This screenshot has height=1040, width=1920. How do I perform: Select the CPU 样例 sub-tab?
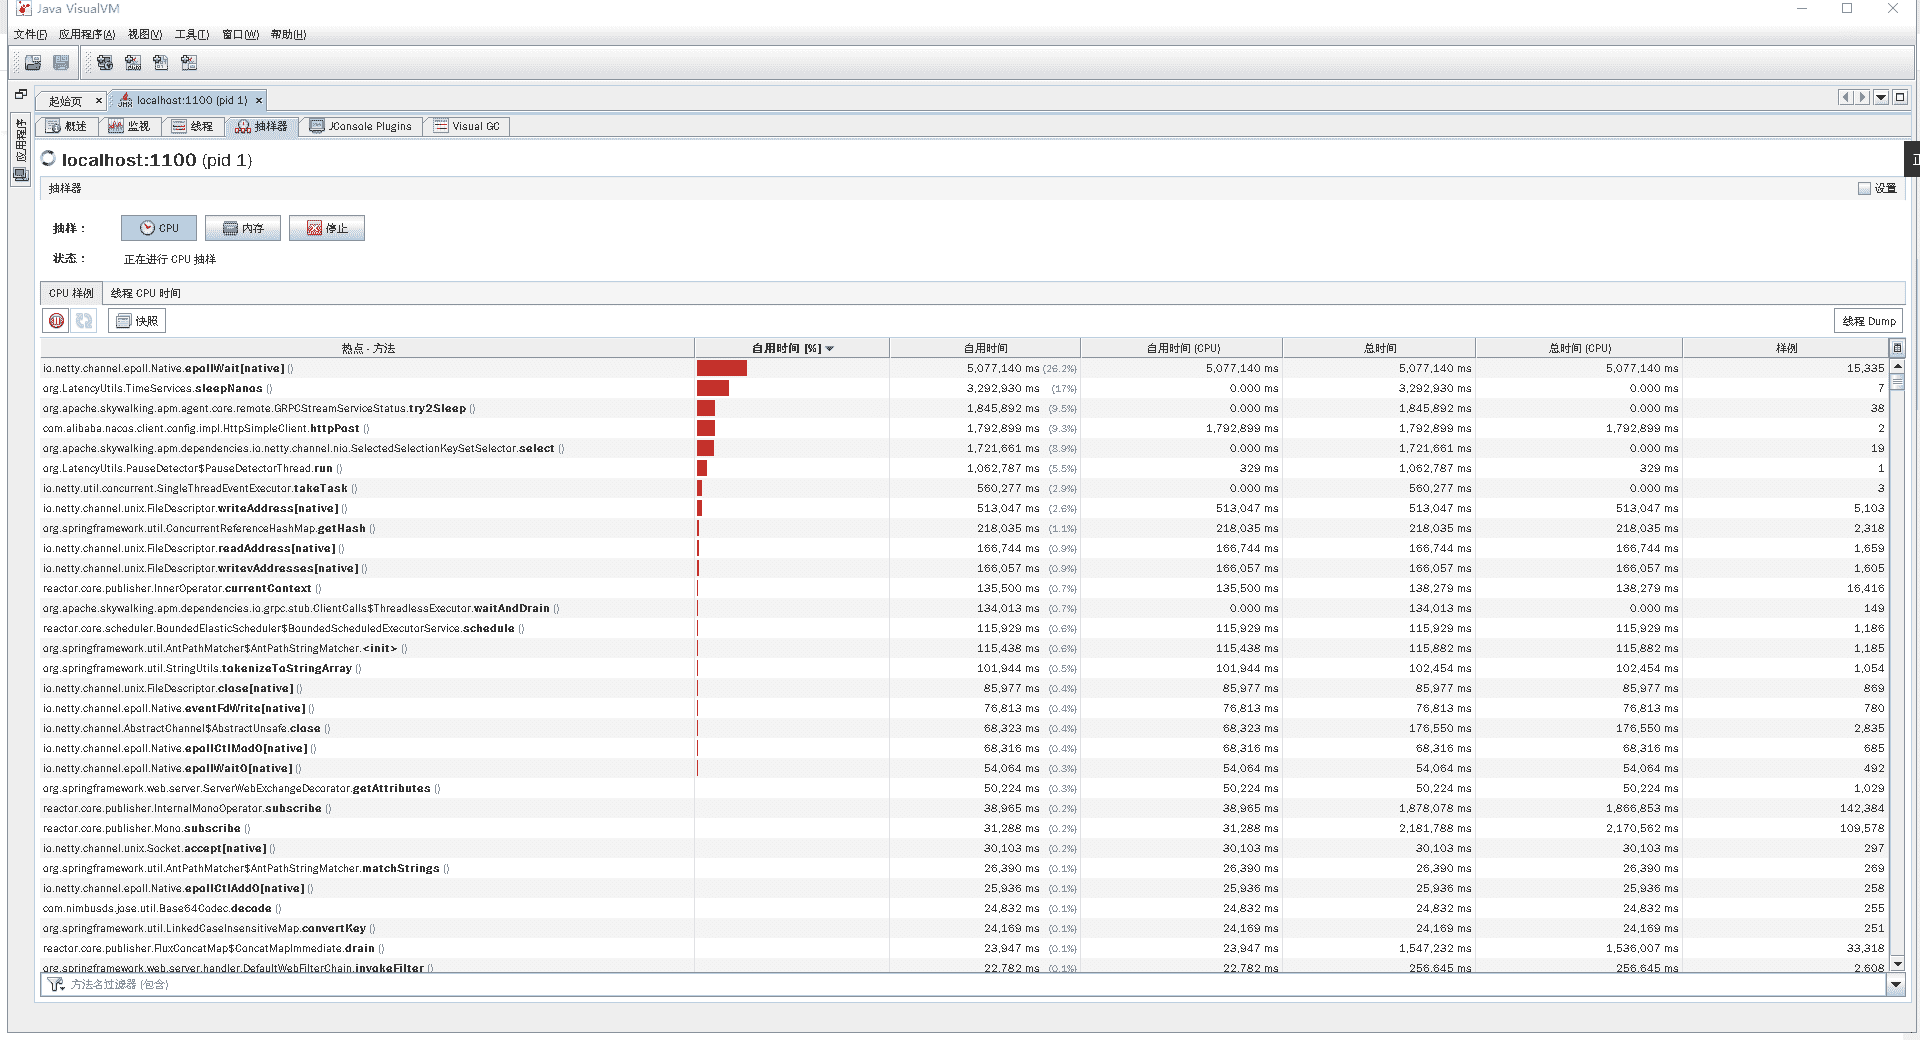pos(71,293)
